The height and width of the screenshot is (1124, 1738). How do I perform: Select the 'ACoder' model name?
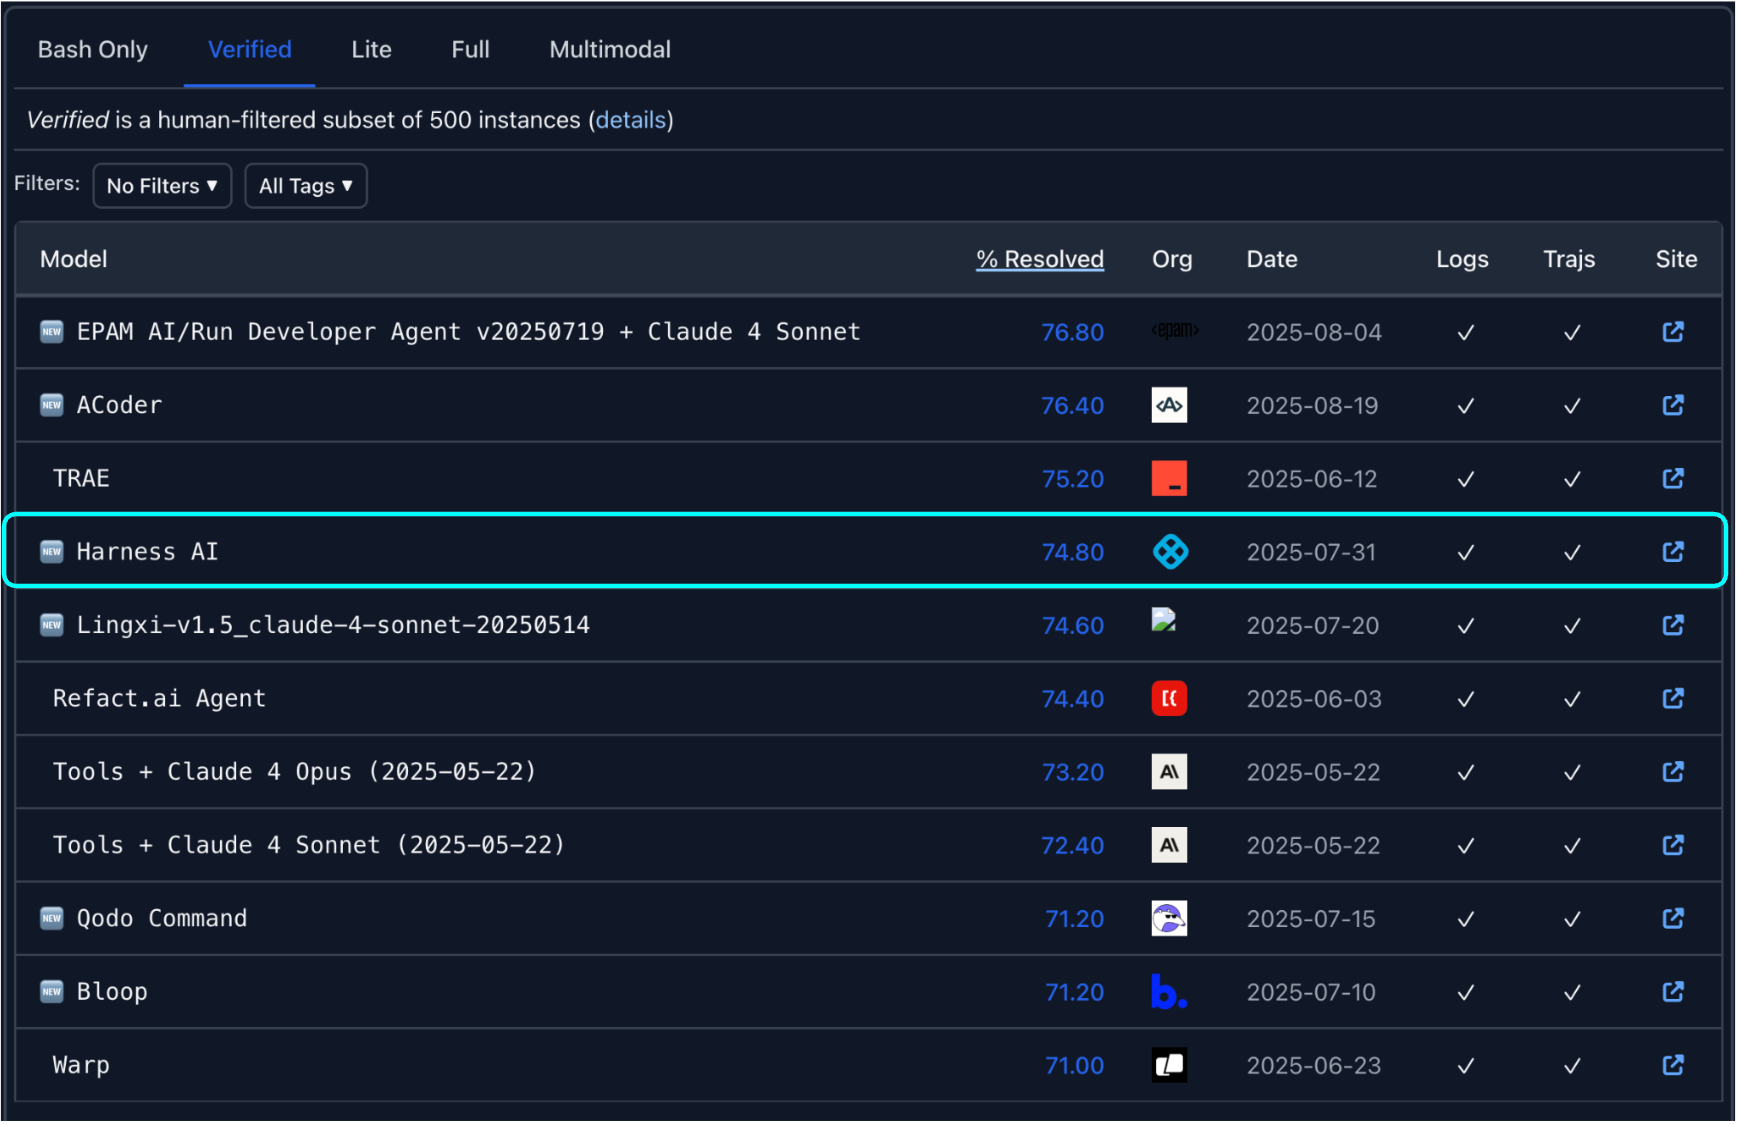[x=119, y=405]
